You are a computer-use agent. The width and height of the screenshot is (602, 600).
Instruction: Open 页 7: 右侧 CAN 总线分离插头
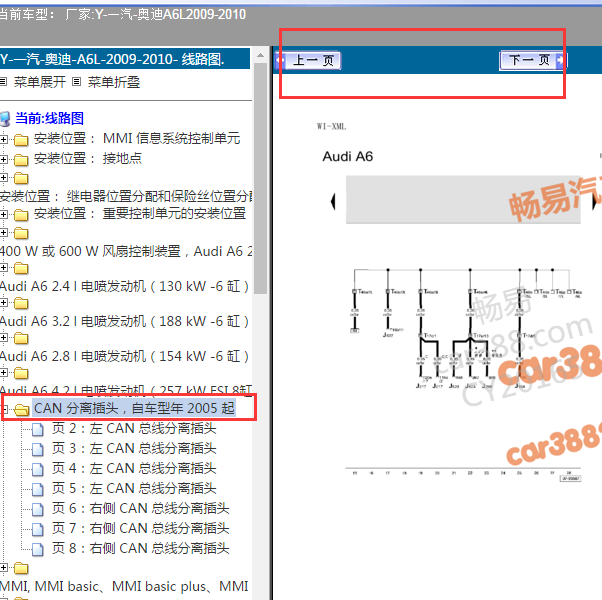(141, 528)
